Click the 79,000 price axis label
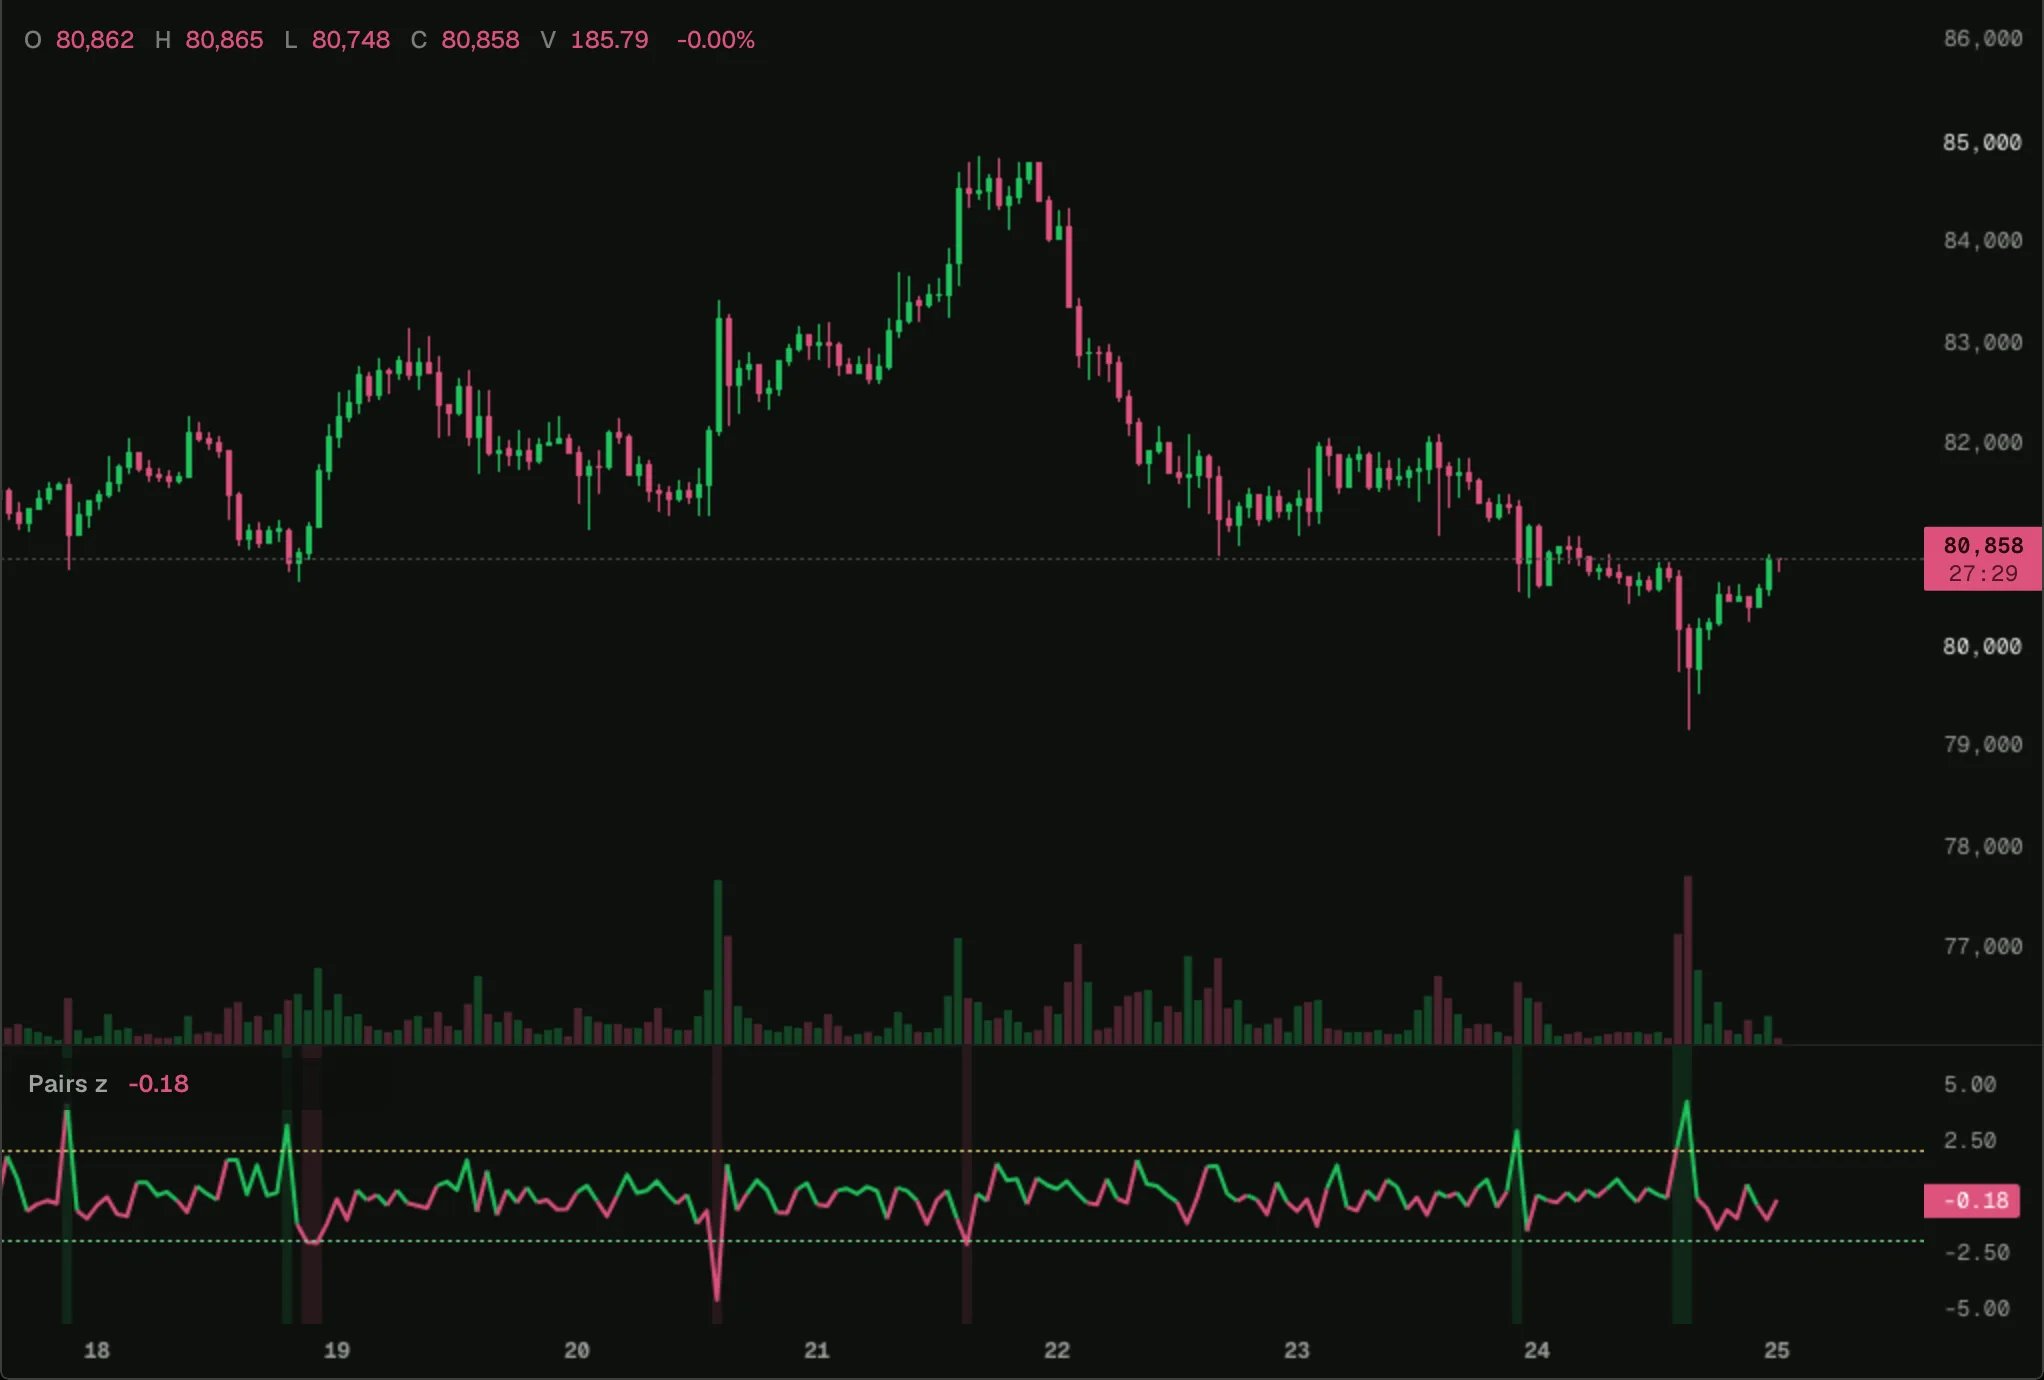Screen dimensions: 2044x1380 click(x=1982, y=745)
